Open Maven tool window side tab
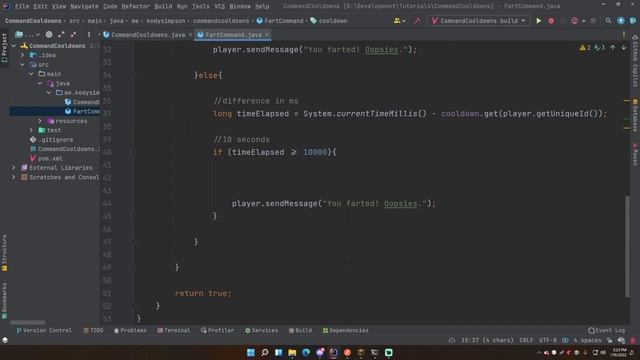This screenshot has width=640, height=360. pyautogui.click(x=635, y=154)
